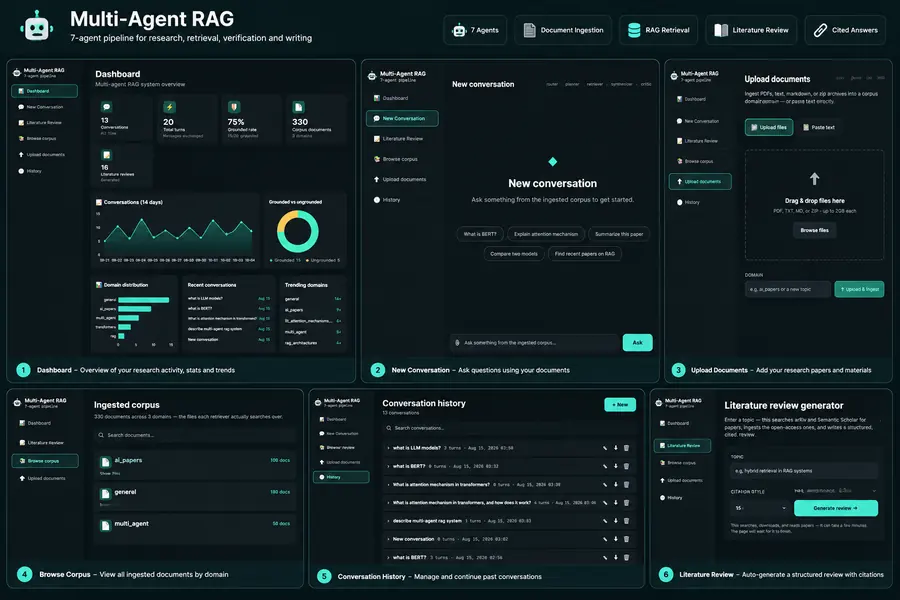Click the chat bubble icon on Conversations stat card

coord(106,107)
